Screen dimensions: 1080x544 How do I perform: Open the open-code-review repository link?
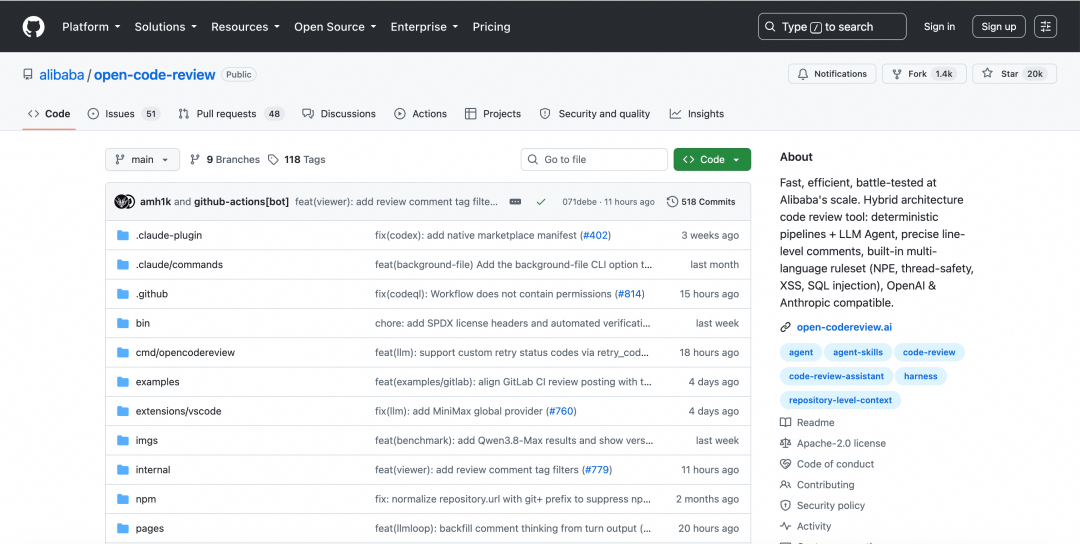click(x=154, y=75)
